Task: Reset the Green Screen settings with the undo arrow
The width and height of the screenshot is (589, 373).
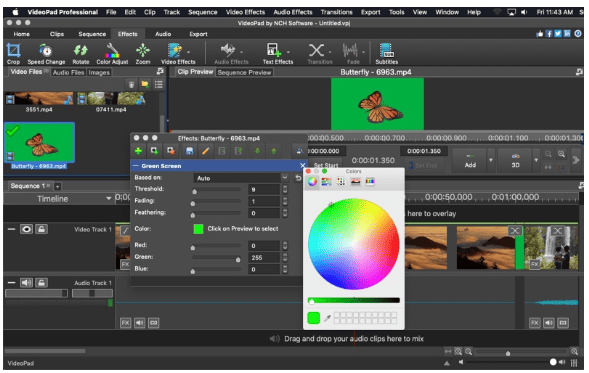Action: click(298, 178)
